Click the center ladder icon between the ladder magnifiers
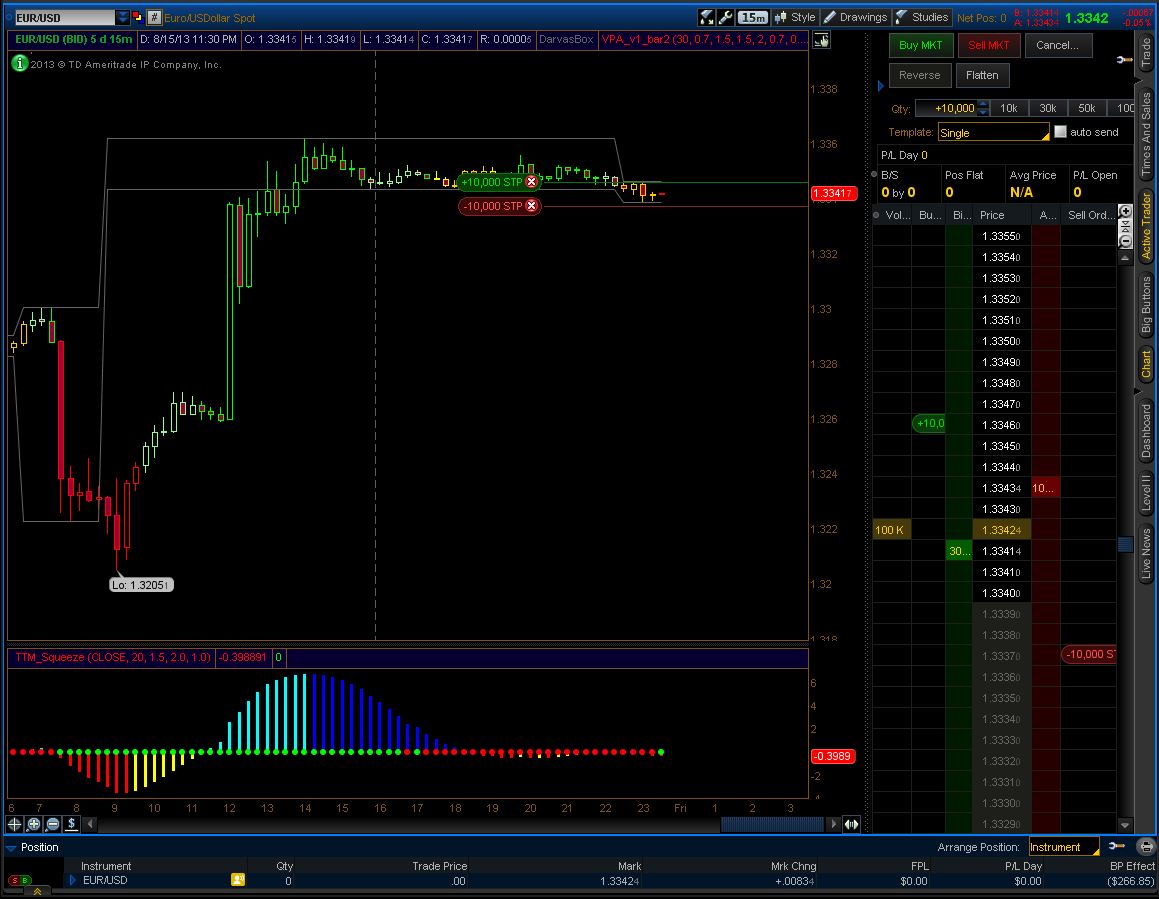Screen dimensions: 1159x899 tap(1125, 227)
